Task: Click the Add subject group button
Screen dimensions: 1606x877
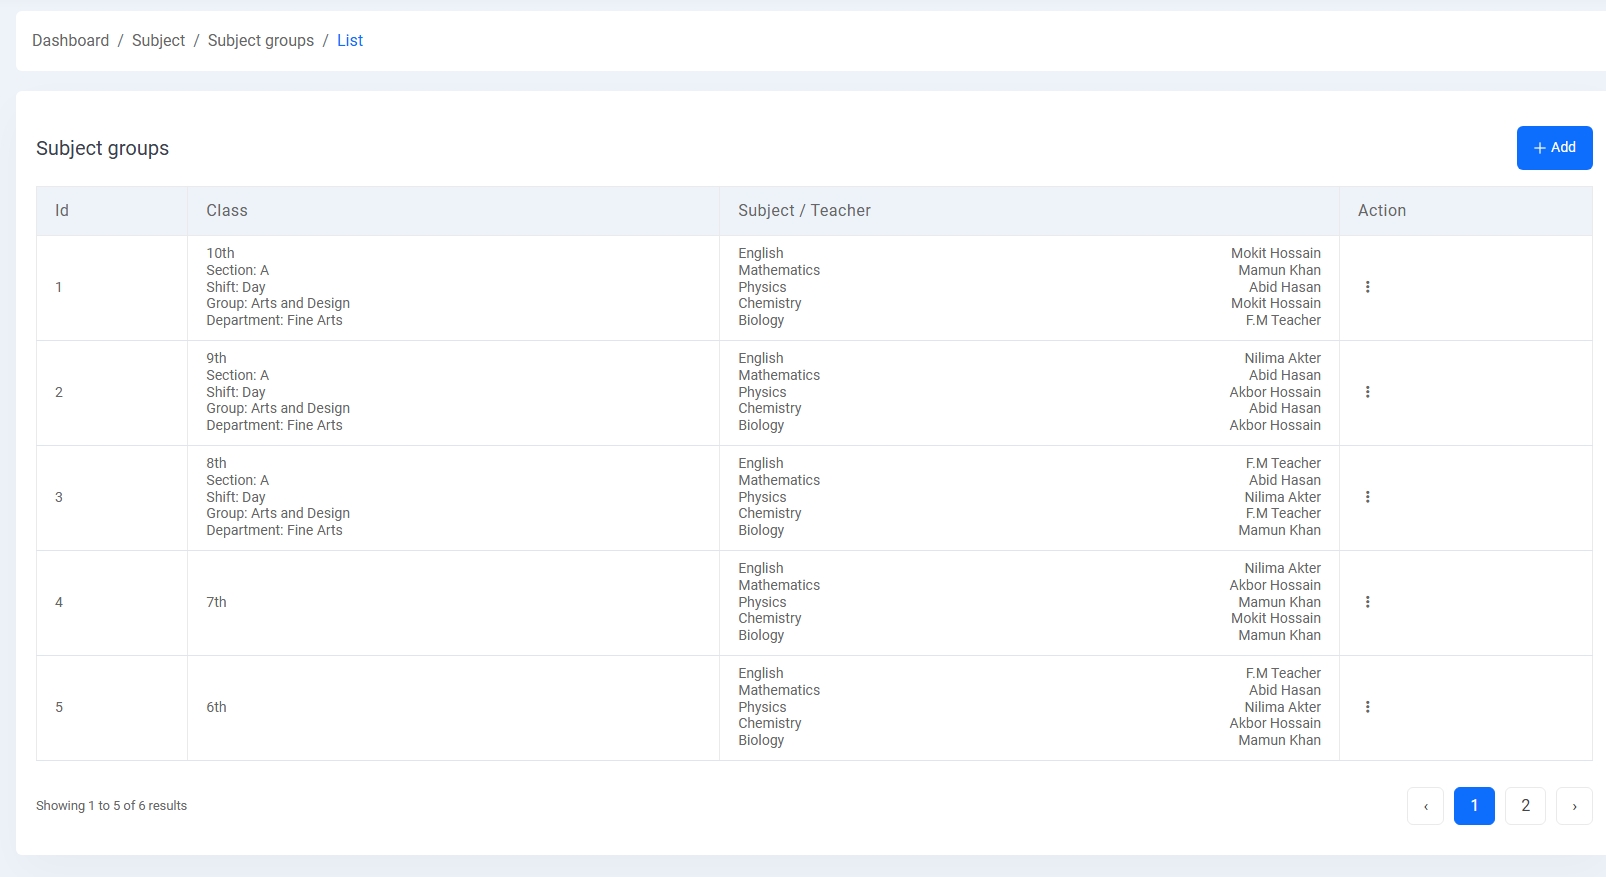Action: 1554,148
